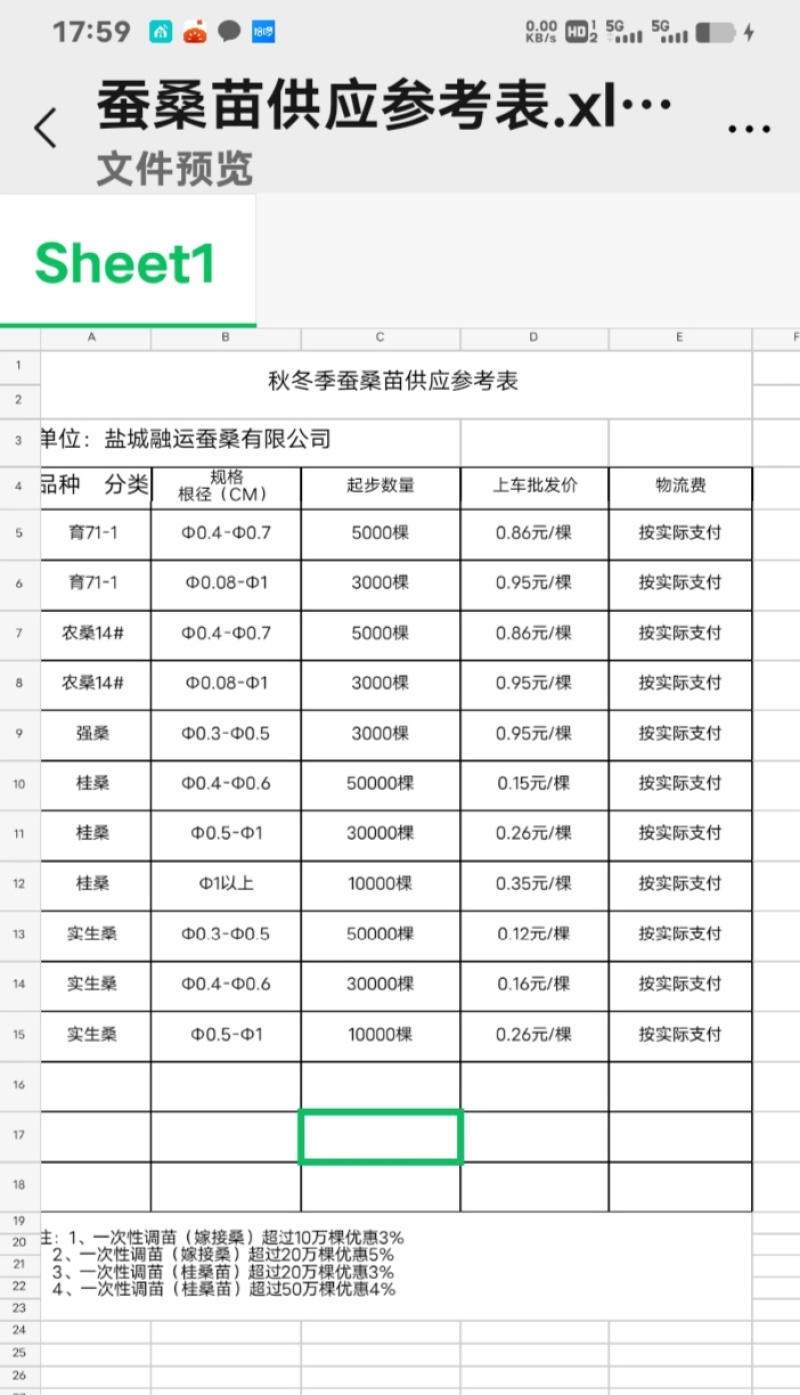The height and width of the screenshot is (1395, 800).
Task: Click 按实际支付 cell in row 5
Action: coord(680,534)
